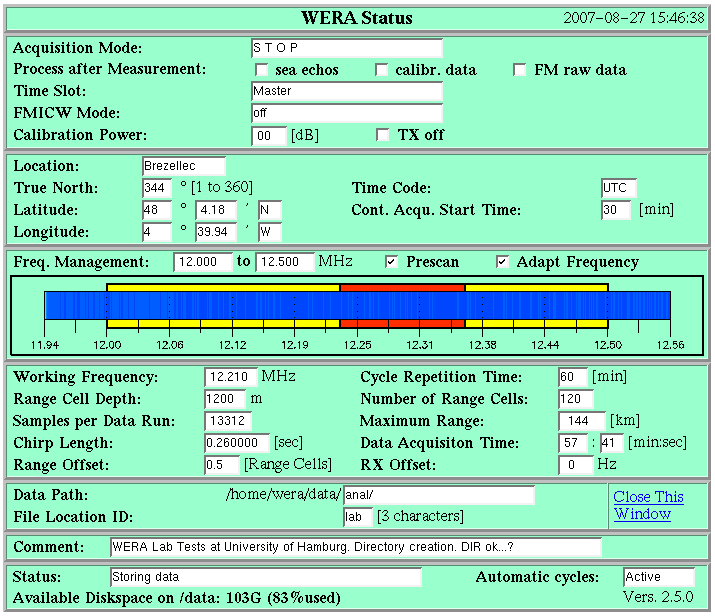715x616 pixels.
Task: Follow the Close This Window link
Action: pyautogui.click(x=648, y=505)
